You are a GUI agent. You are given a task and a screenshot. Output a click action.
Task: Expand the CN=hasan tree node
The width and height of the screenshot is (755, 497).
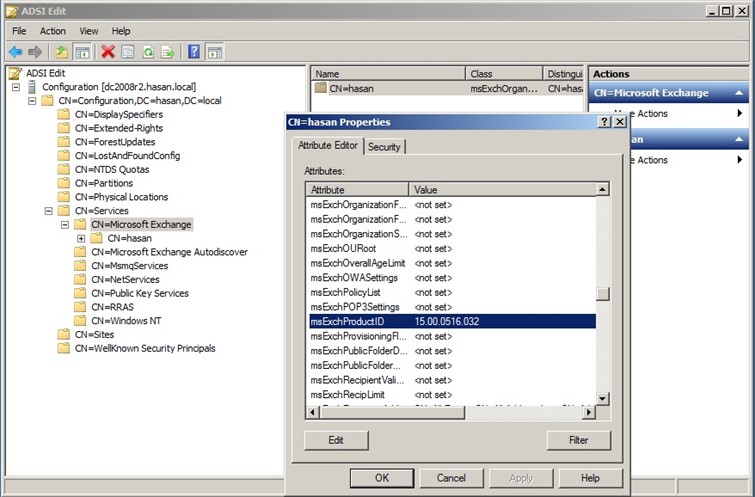(81, 238)
